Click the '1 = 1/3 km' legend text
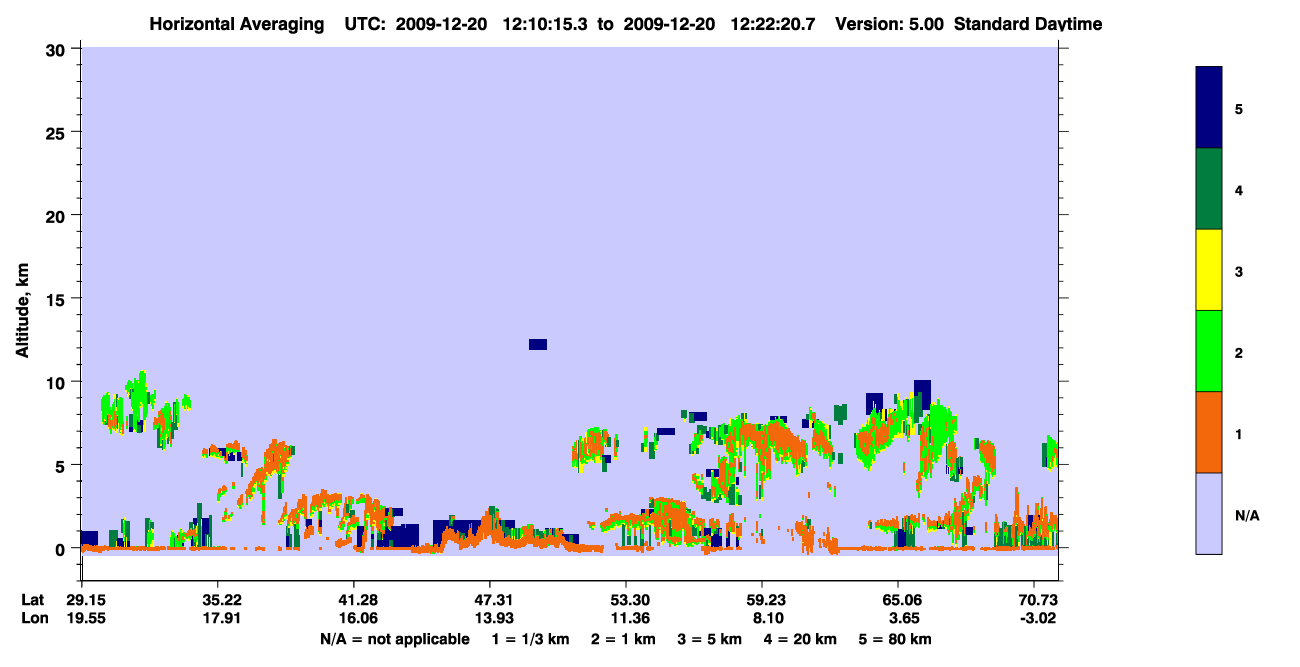The width and height of the screenshot is (1300, 667). [x=531, y=639]
